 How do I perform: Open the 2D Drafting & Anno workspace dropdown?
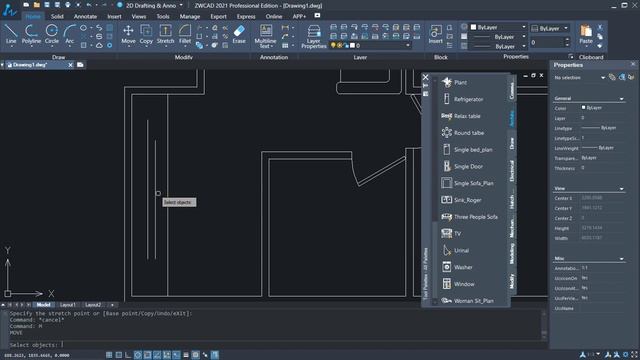(x=181, y=5)
